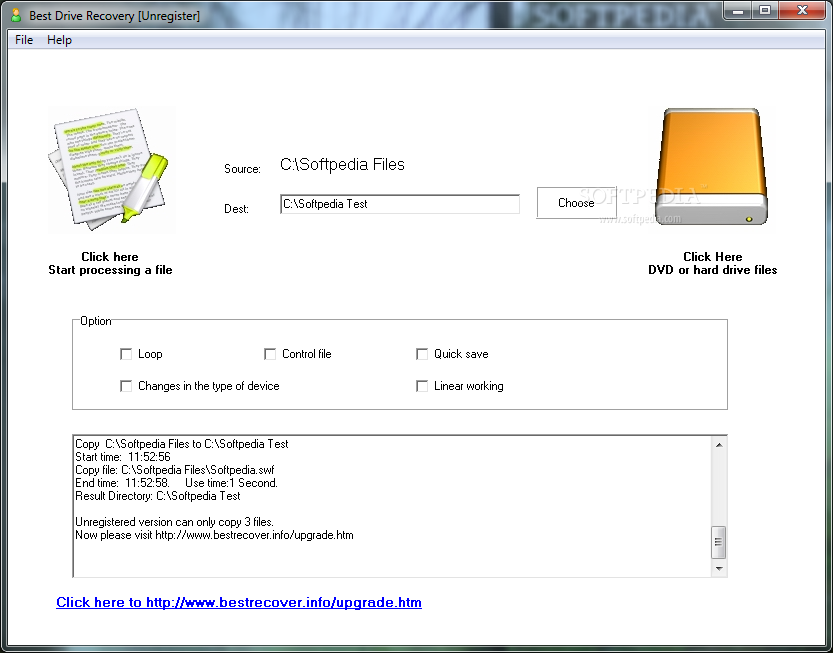The image size is (833, 653).
Task: Click the log scrollbar thumb
Action: click(x=719, y=542)
